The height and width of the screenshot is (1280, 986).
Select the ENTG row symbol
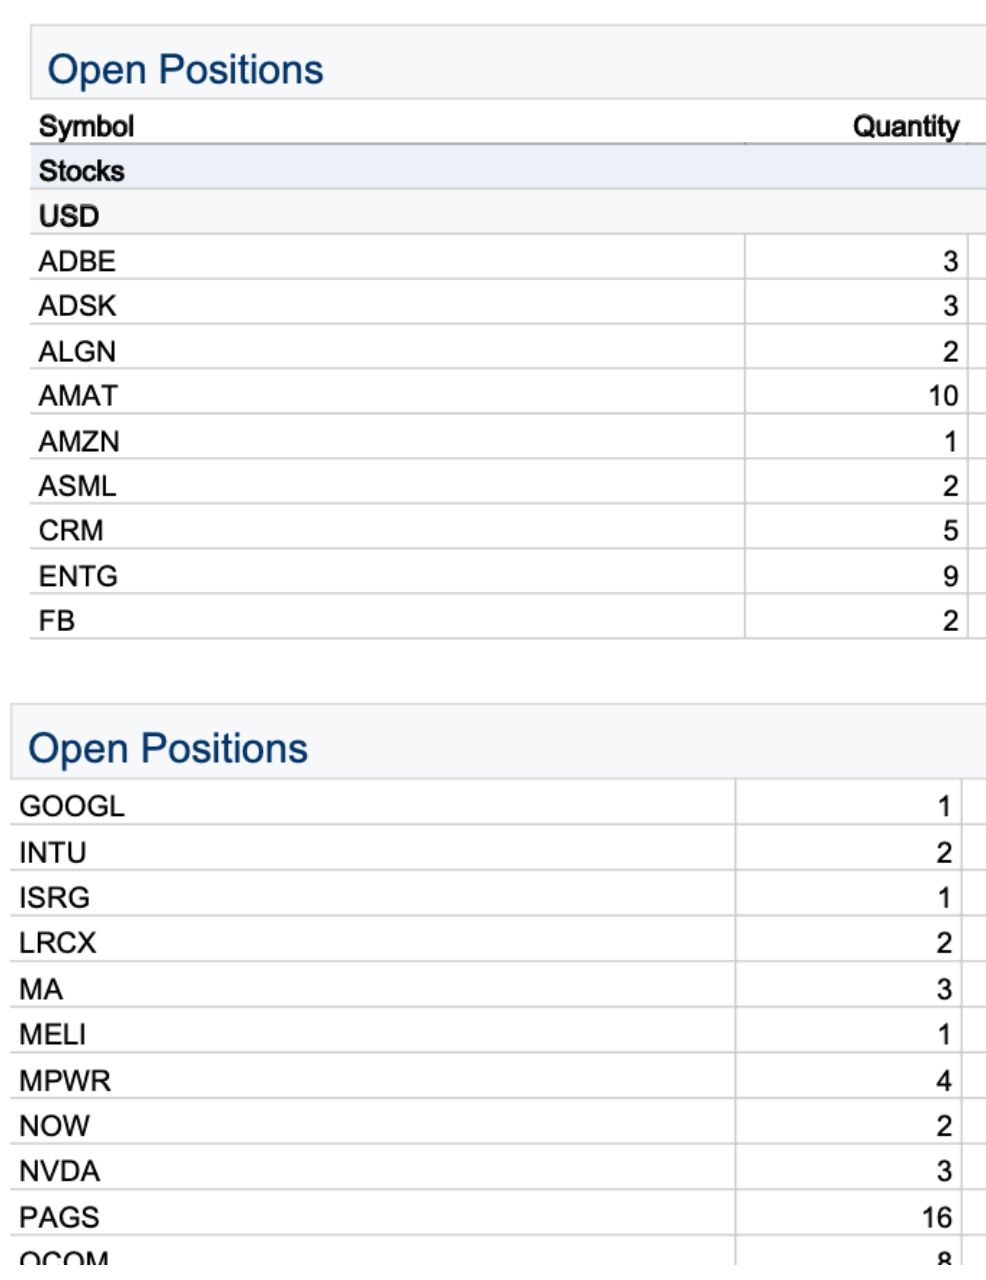(78, 576)
